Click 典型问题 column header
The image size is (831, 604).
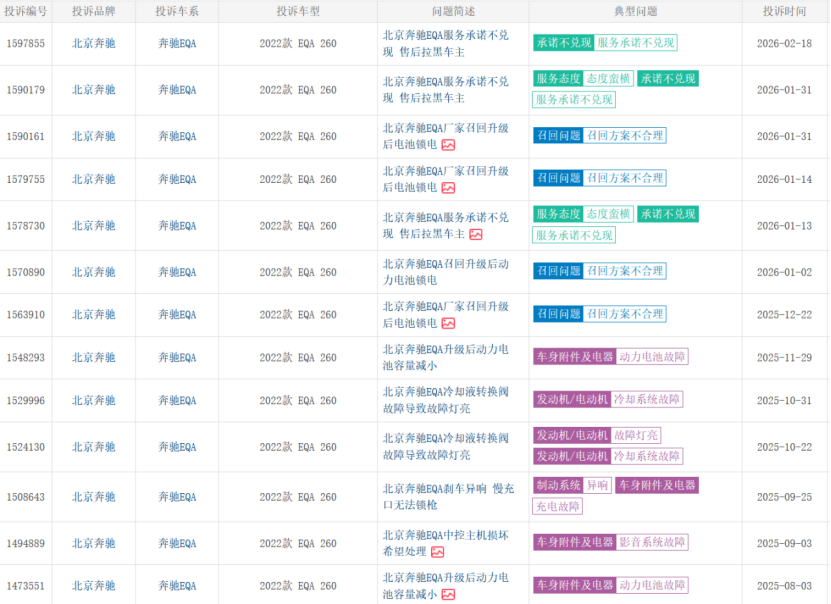(635, 11)
